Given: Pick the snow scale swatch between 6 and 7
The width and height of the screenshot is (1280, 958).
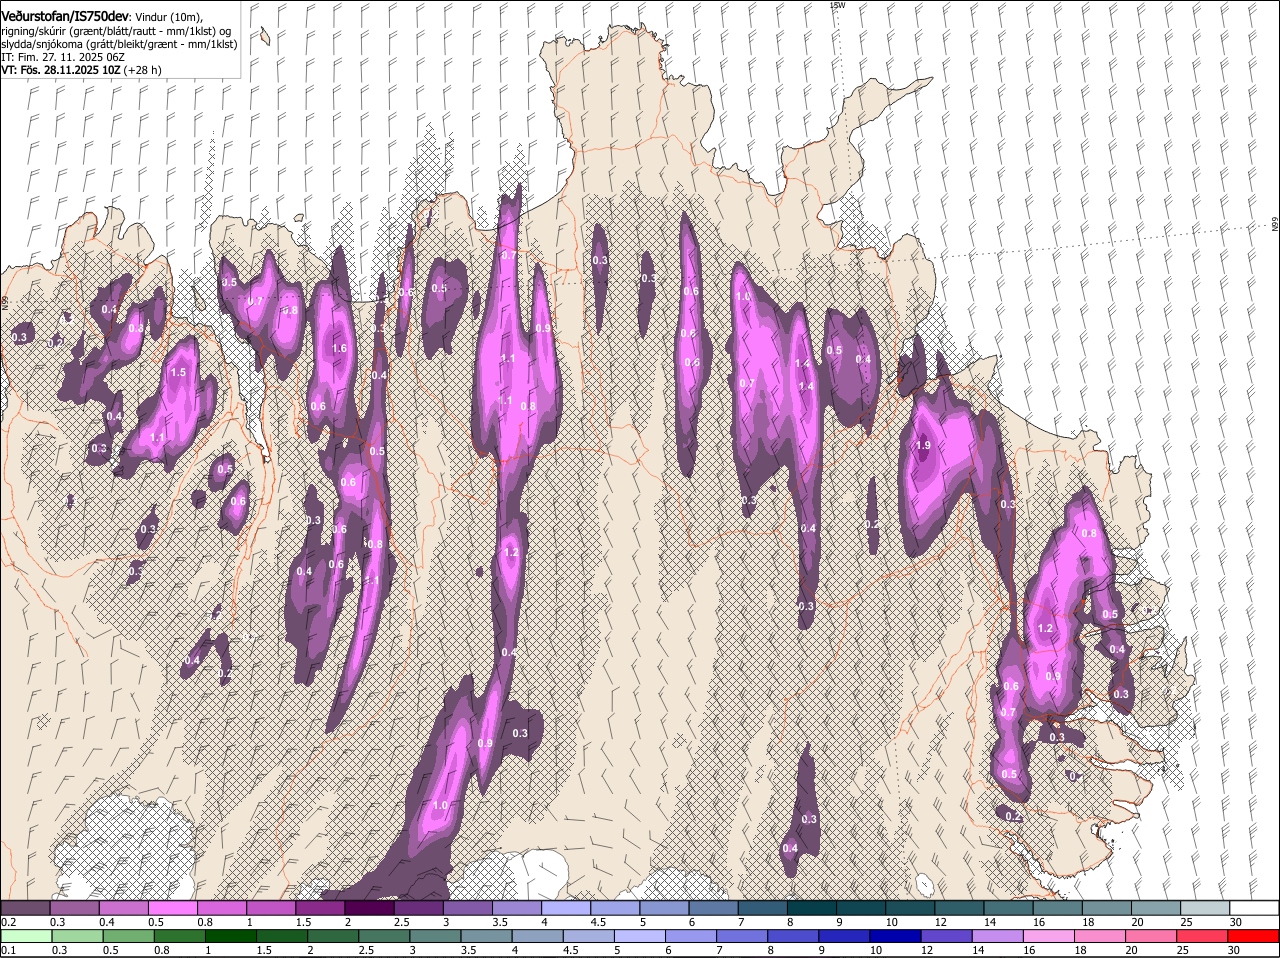Looking at the screenshot, I should tap(713, 908).
